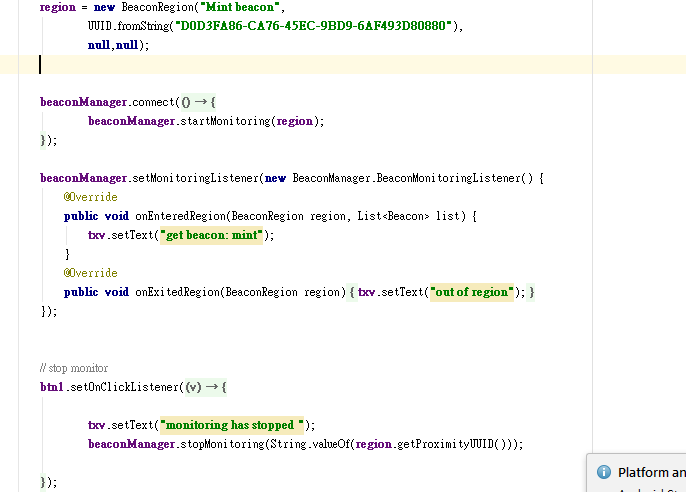Click the second @Override annotation above onExitedRegion
The image size is (686, 492).
(x=90, y=273)
